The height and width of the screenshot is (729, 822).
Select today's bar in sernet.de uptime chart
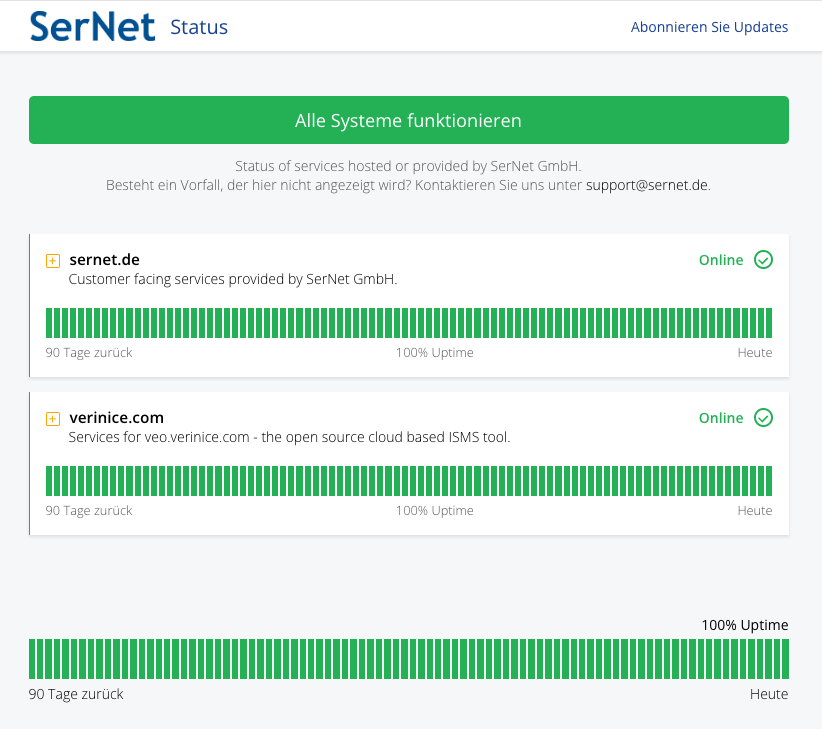[769, 323]
